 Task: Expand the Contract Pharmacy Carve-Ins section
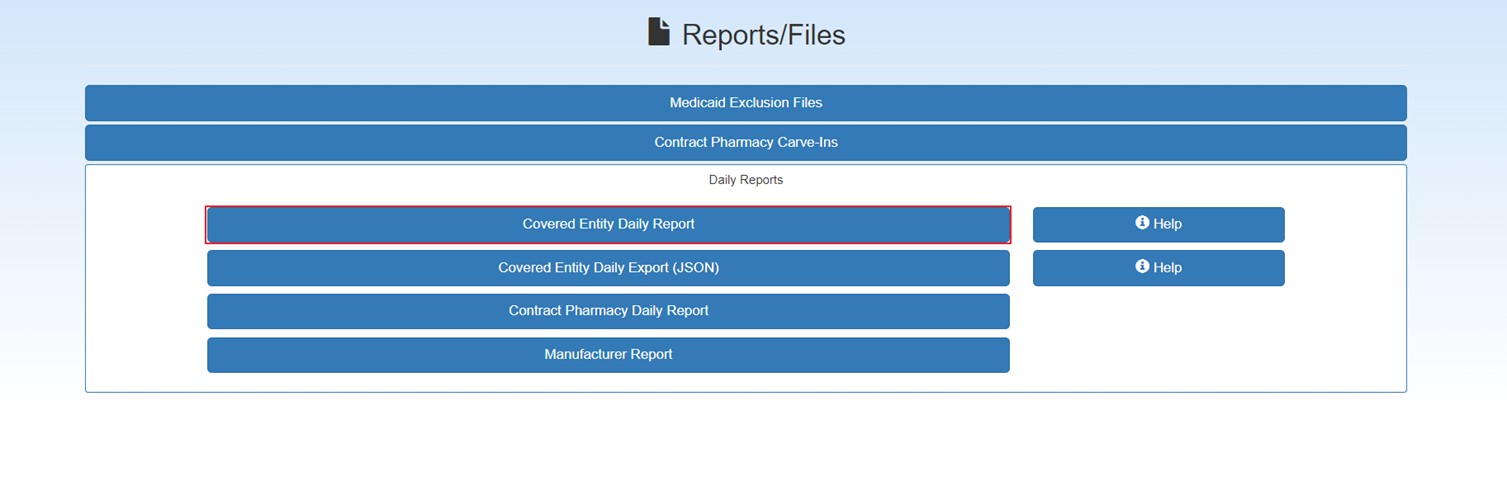(x=745, y=143)
